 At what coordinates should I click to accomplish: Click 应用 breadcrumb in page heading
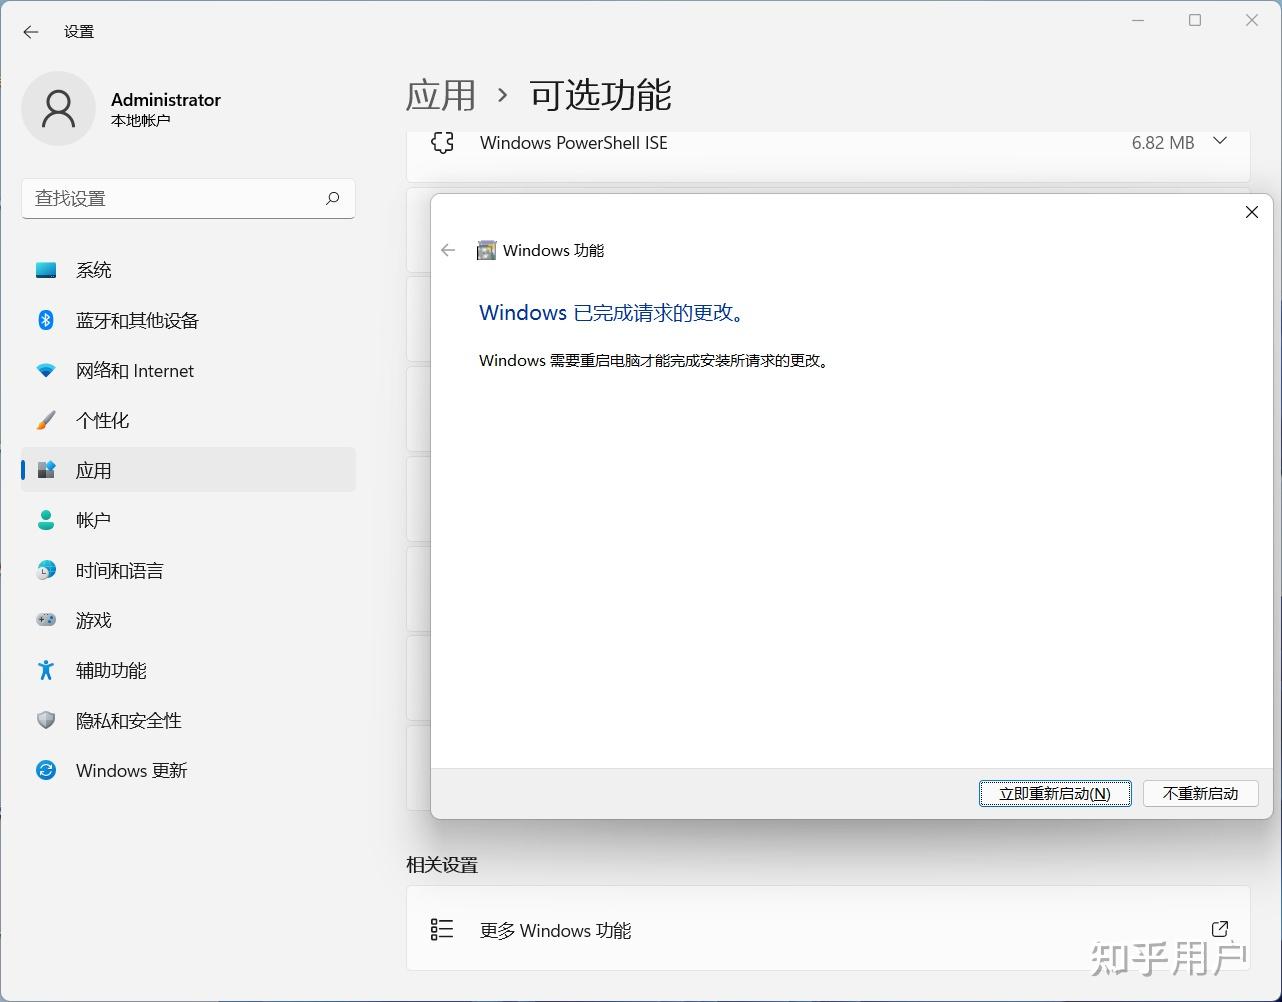441,95
